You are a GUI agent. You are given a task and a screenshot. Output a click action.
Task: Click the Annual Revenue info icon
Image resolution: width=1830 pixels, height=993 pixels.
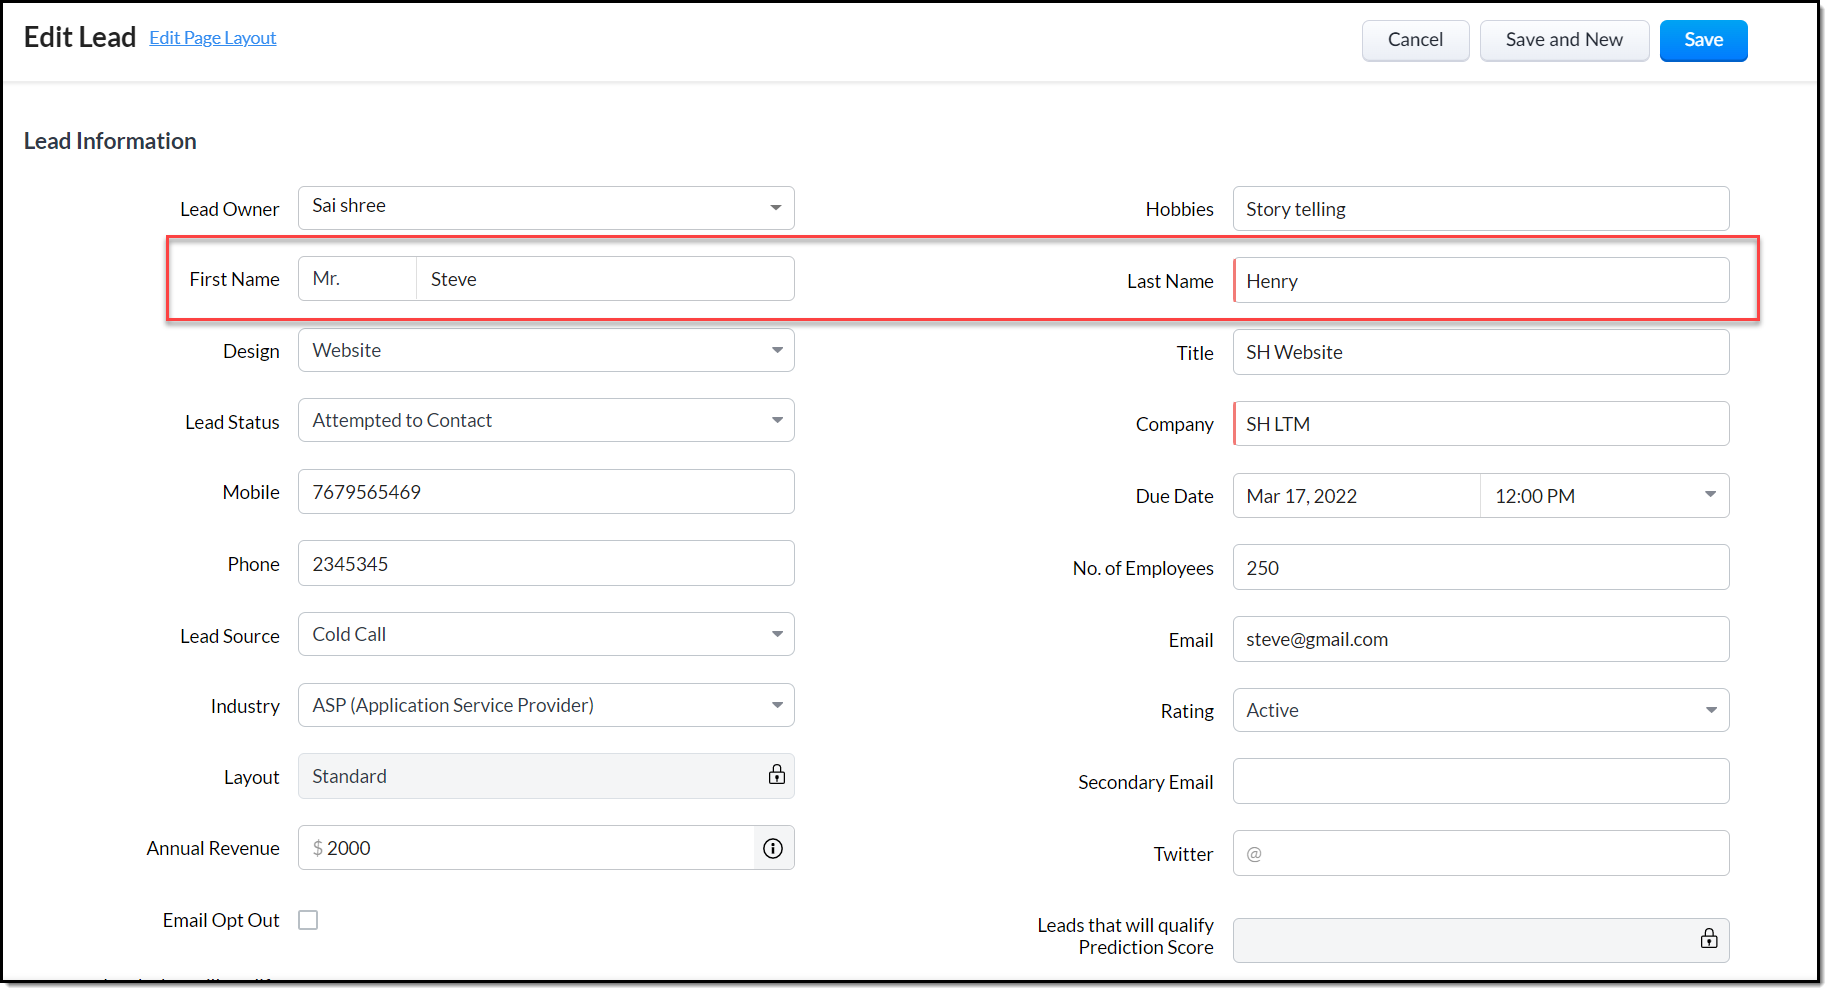[x=773, y=848]
